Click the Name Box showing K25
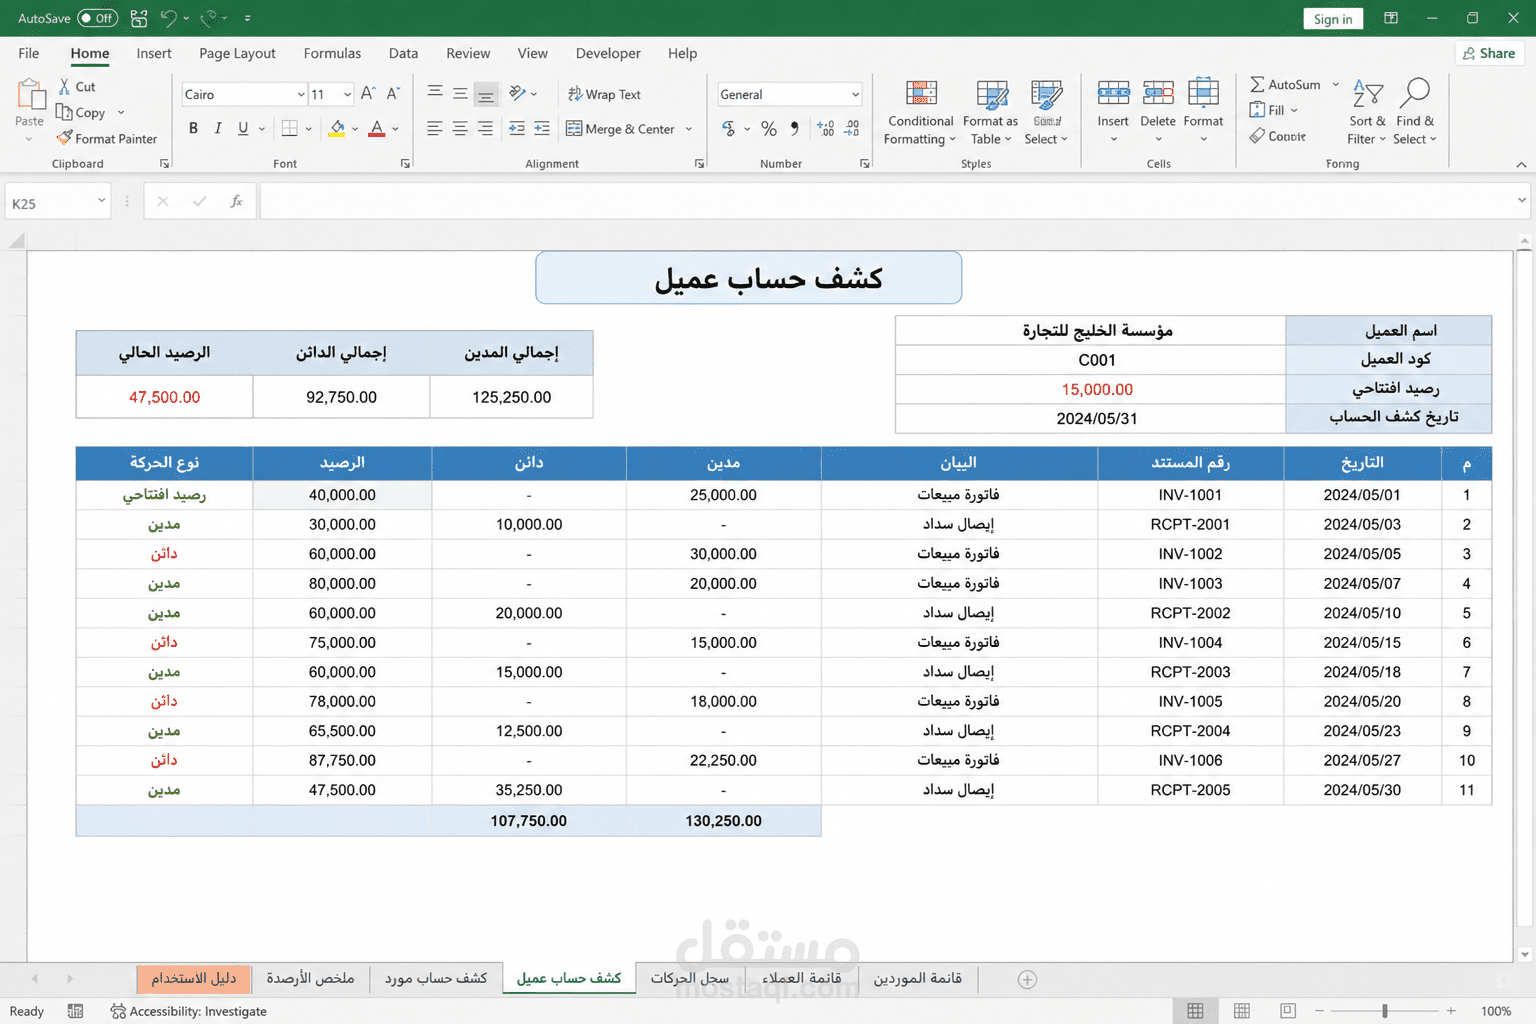1536x1024 pixels. 58,202
